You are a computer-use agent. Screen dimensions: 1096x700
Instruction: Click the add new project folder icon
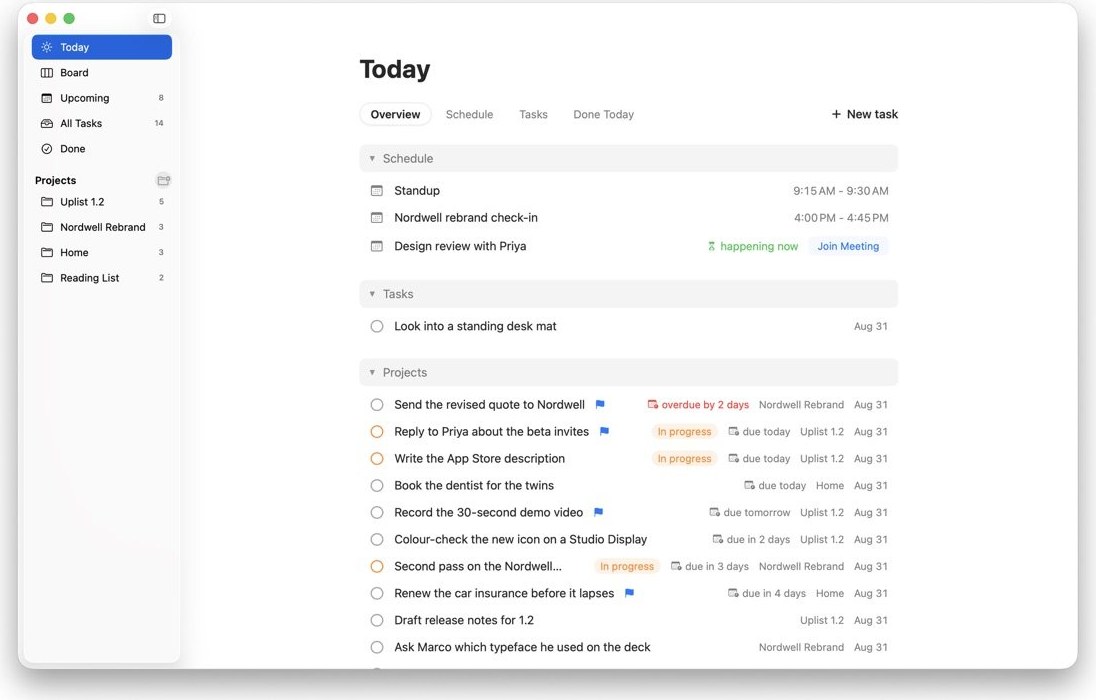coord(164,180)
